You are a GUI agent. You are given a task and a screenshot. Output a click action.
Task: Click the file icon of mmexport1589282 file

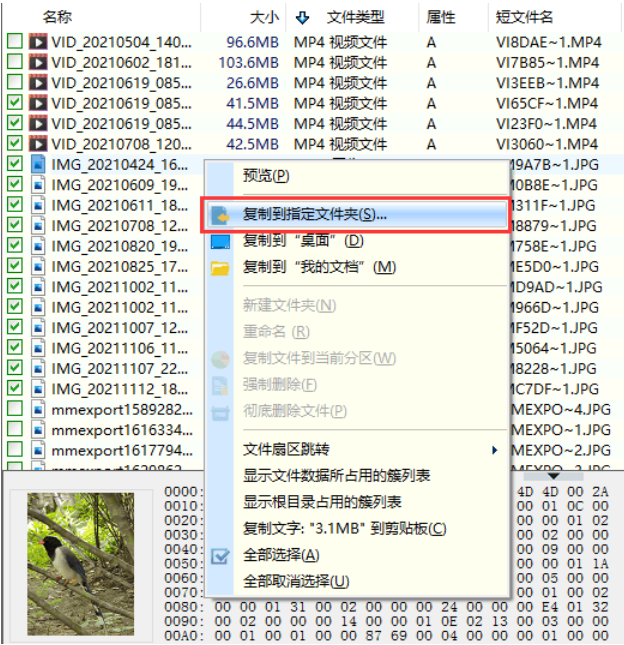(38, 409)
